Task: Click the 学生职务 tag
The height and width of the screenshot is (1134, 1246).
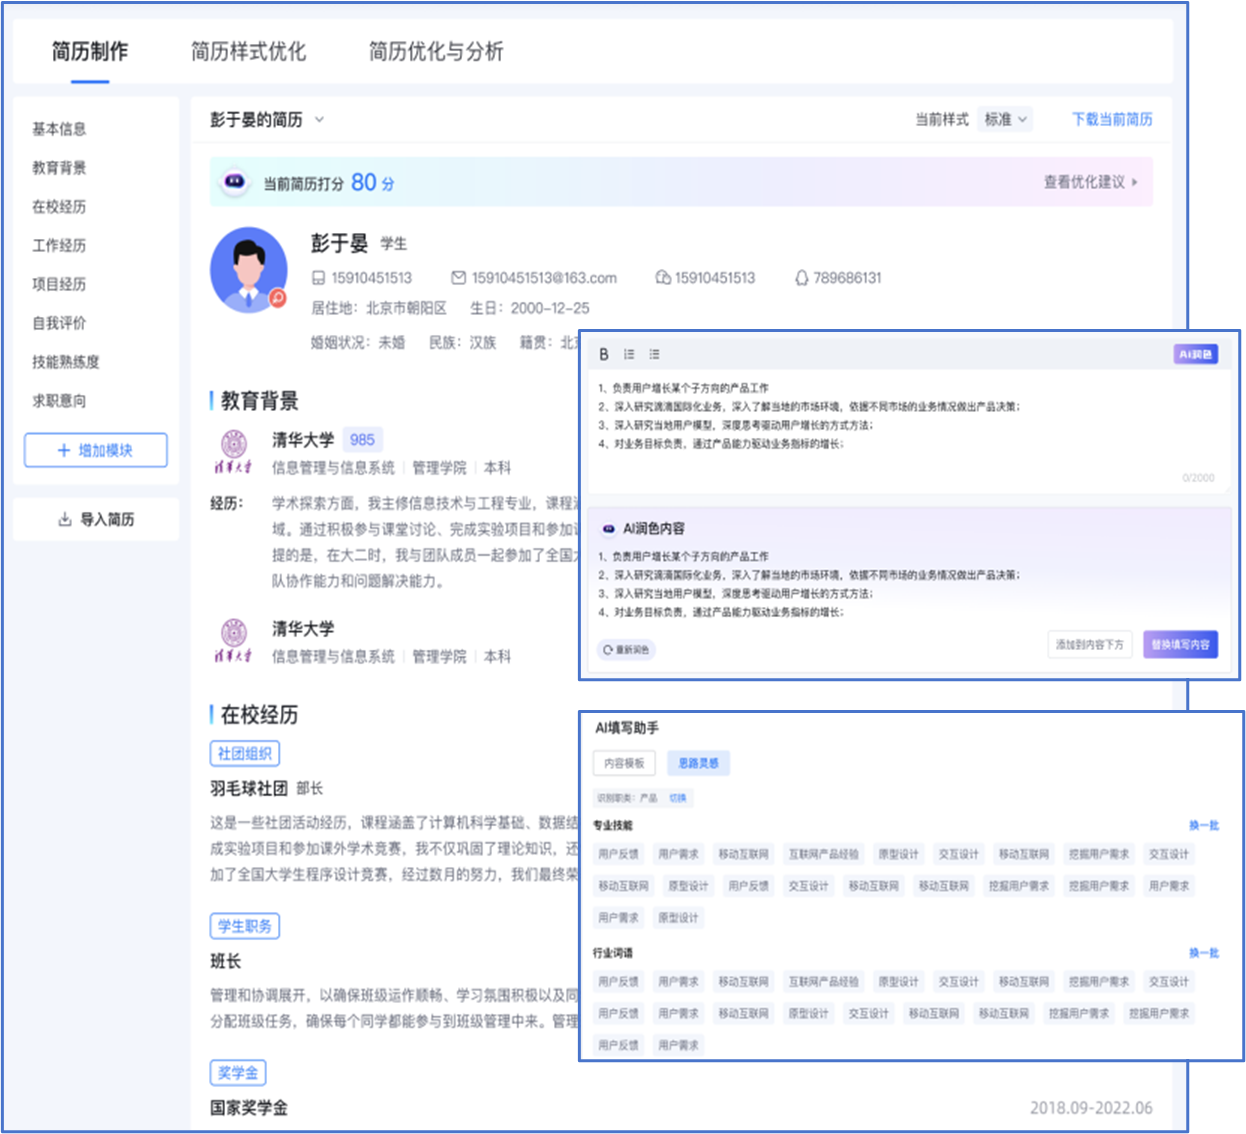Action: (245, 926)
